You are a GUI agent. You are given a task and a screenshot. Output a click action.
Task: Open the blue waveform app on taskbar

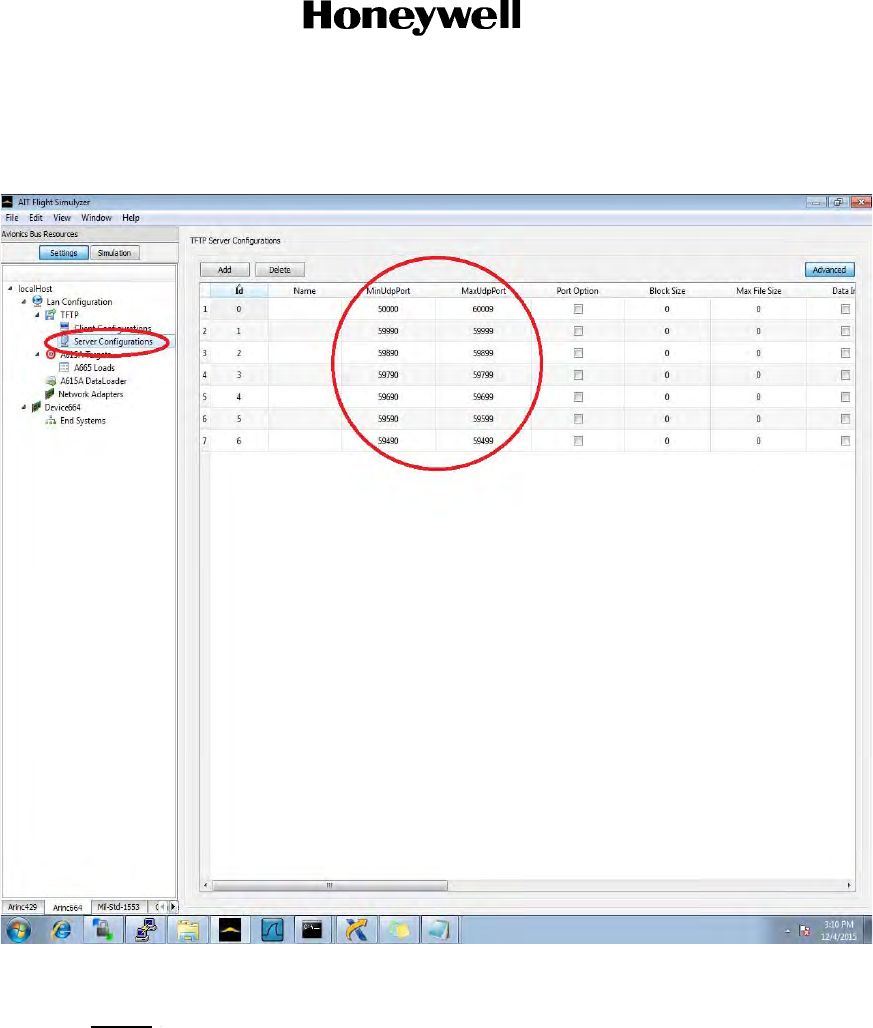pyautogui.click(x=272, y=930)
